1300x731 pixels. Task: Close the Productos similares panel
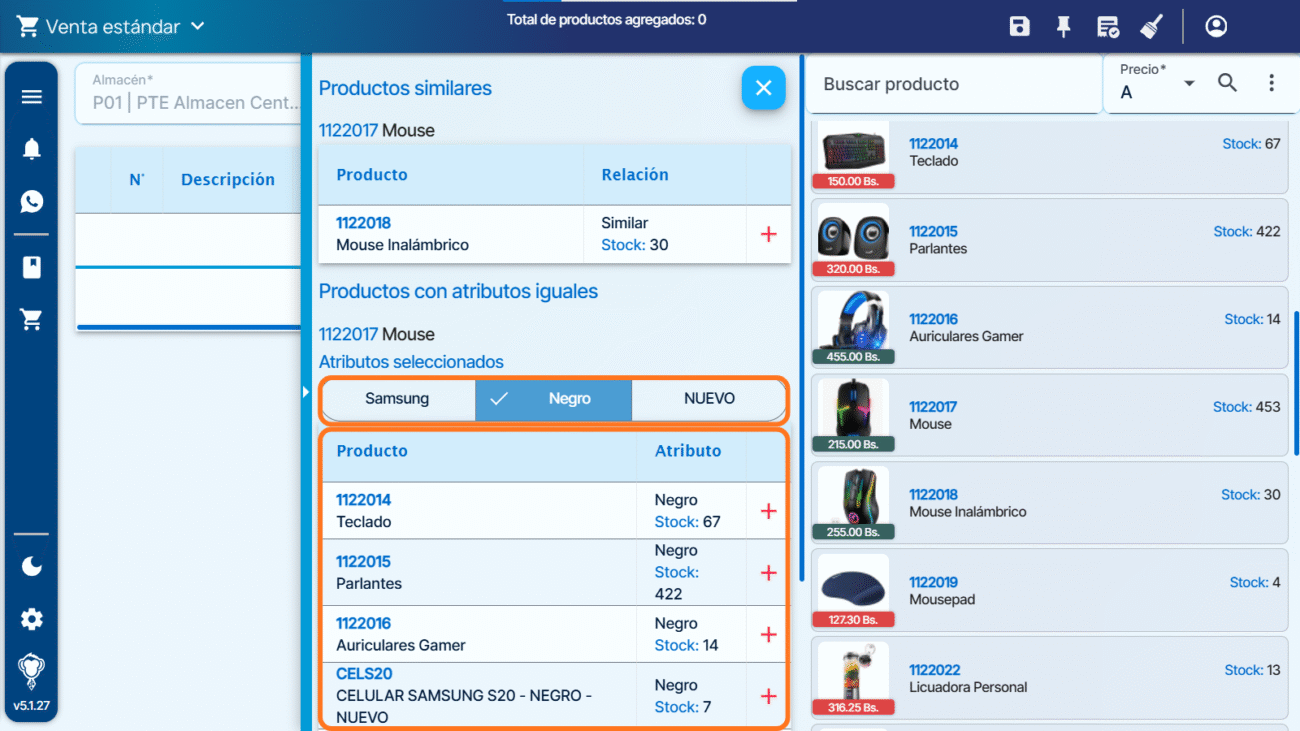pos(763,88)
